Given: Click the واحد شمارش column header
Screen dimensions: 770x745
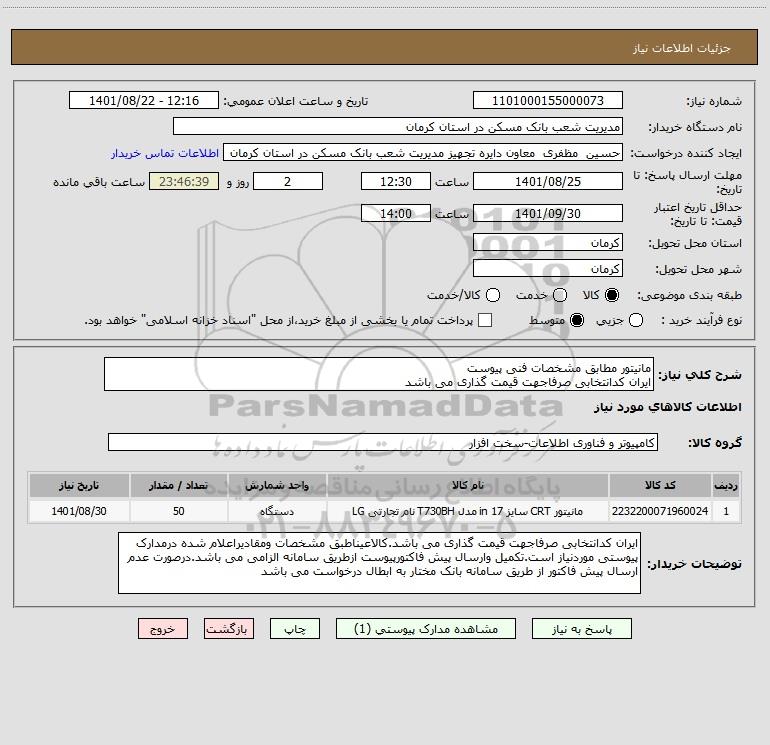Looking at the screenshot, I should point(277,485).
